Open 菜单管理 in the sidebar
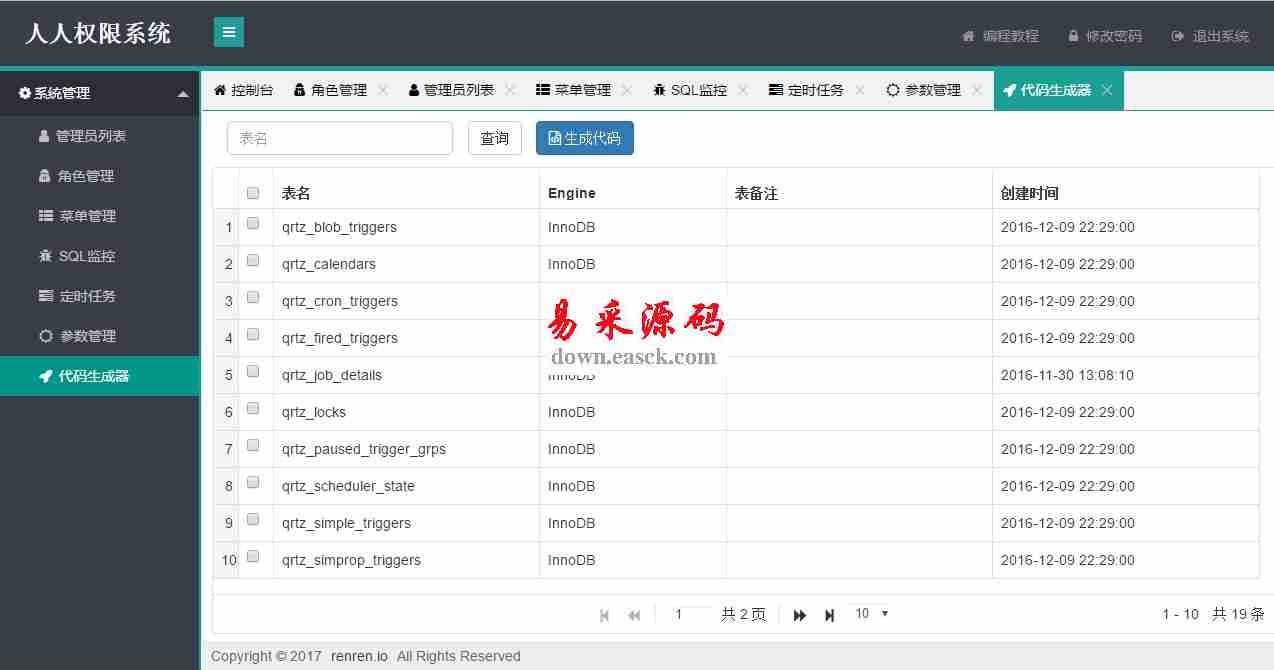The image size is (1274, 670). 87,216
